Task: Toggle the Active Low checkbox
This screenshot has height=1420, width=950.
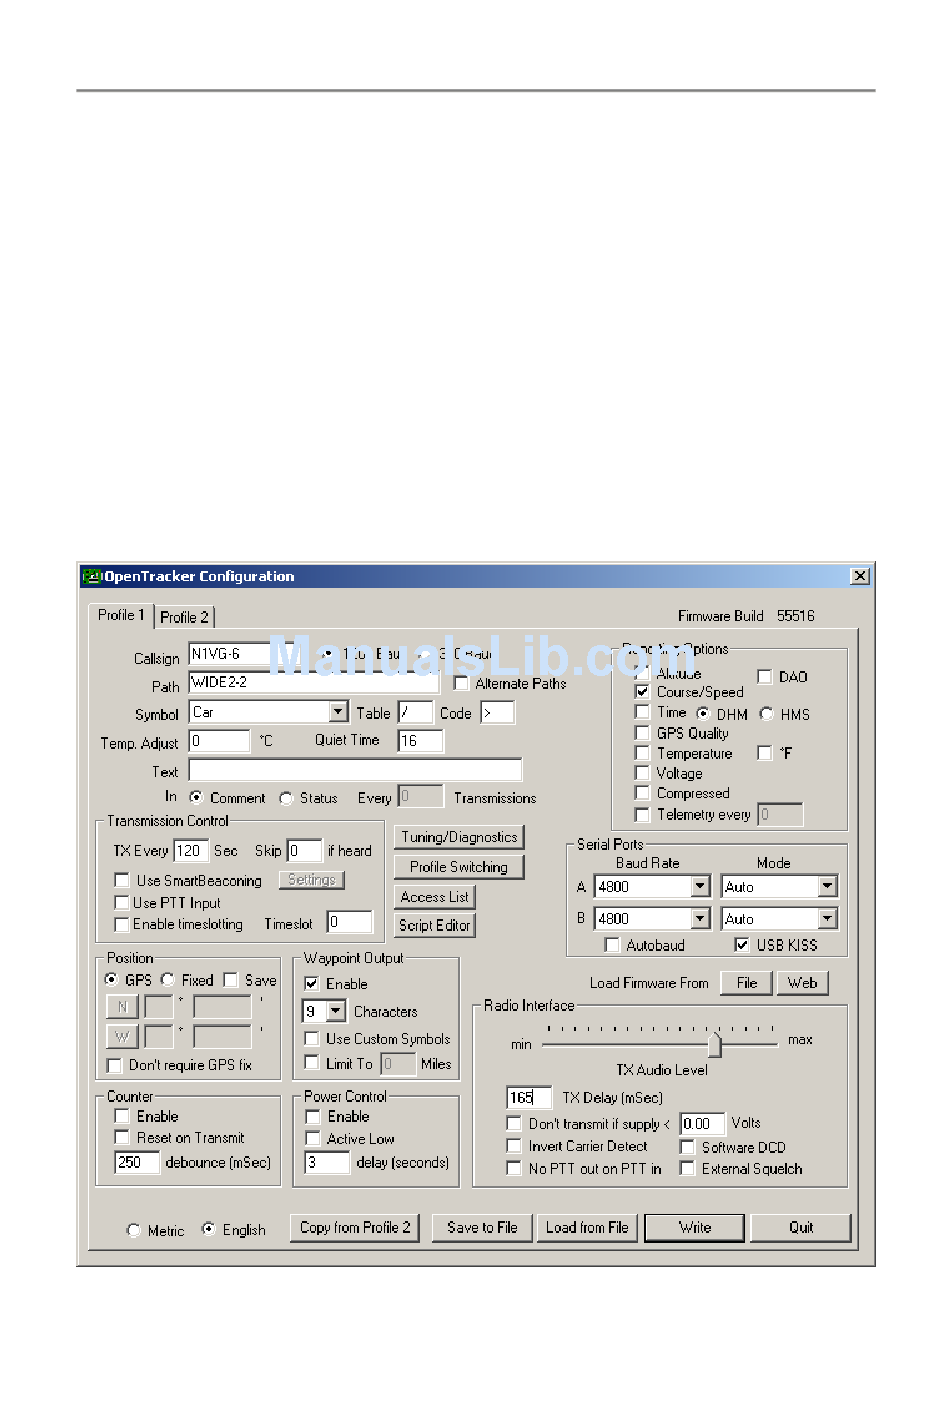Action: click(x=312, y=1138)
